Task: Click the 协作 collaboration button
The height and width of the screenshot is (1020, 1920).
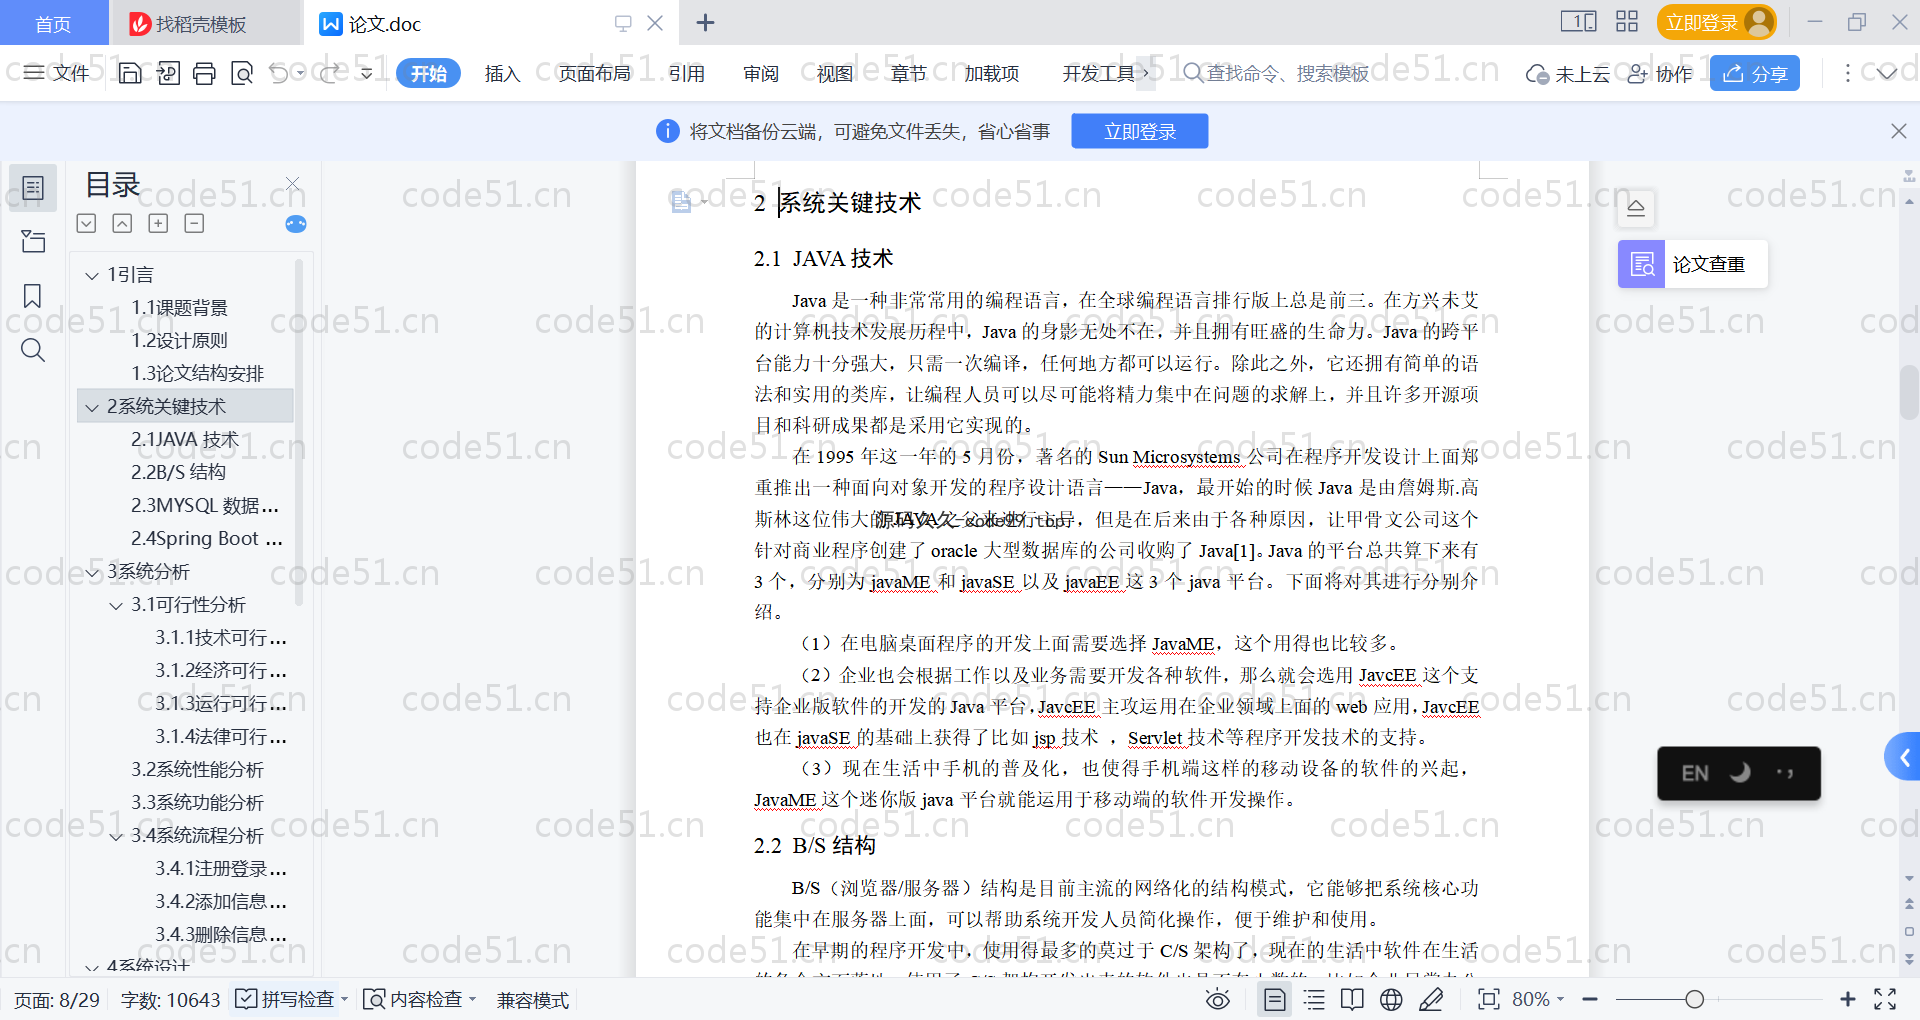Action: click(1660, 73)
